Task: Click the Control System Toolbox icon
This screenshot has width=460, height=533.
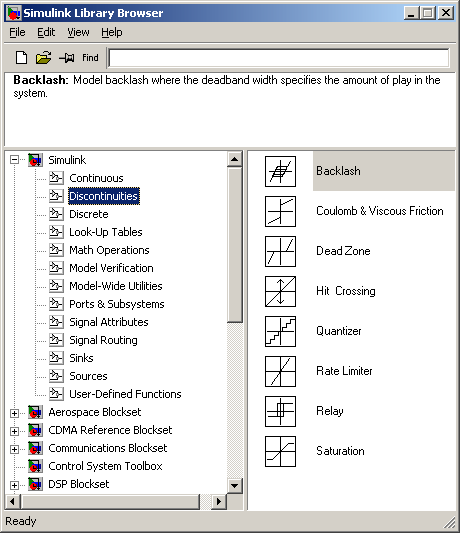Action: (35, 466)
